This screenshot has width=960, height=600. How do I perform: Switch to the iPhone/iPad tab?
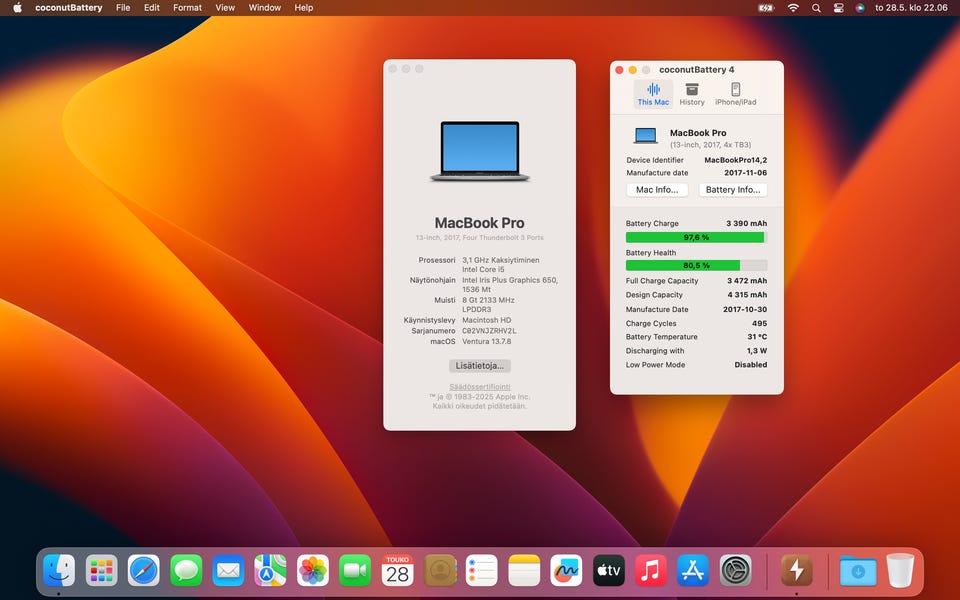point(735,94)
